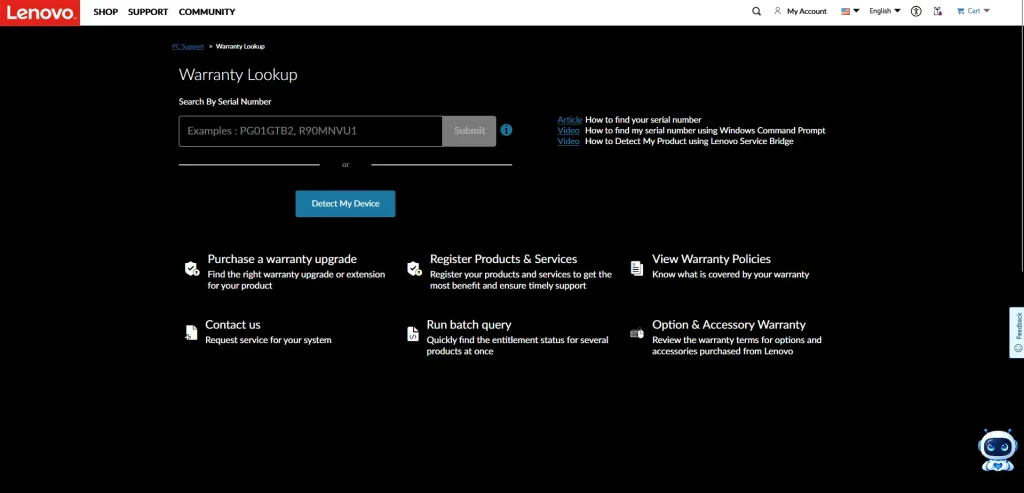
Task: Click the Purchase a warranty upgrade shield icon
Action: (191, 268)
